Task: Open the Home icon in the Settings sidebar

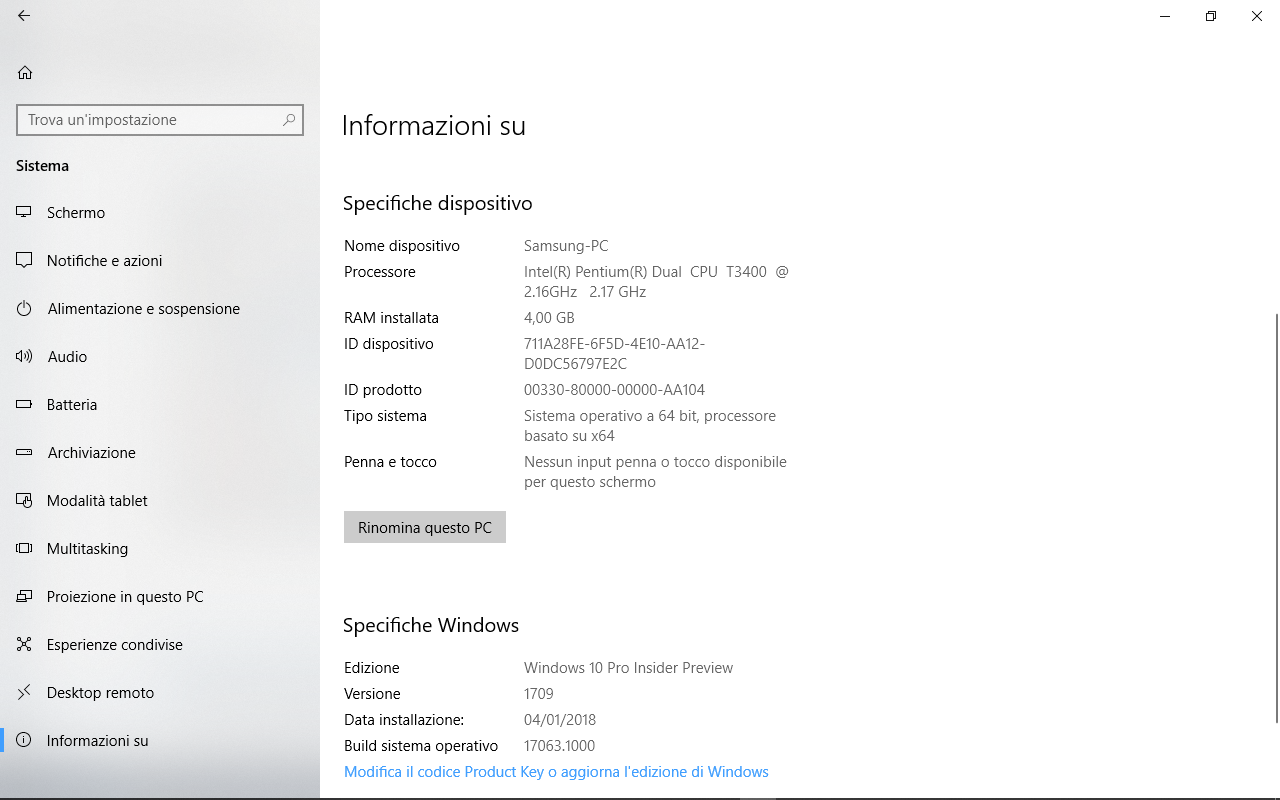Action: 25,72
